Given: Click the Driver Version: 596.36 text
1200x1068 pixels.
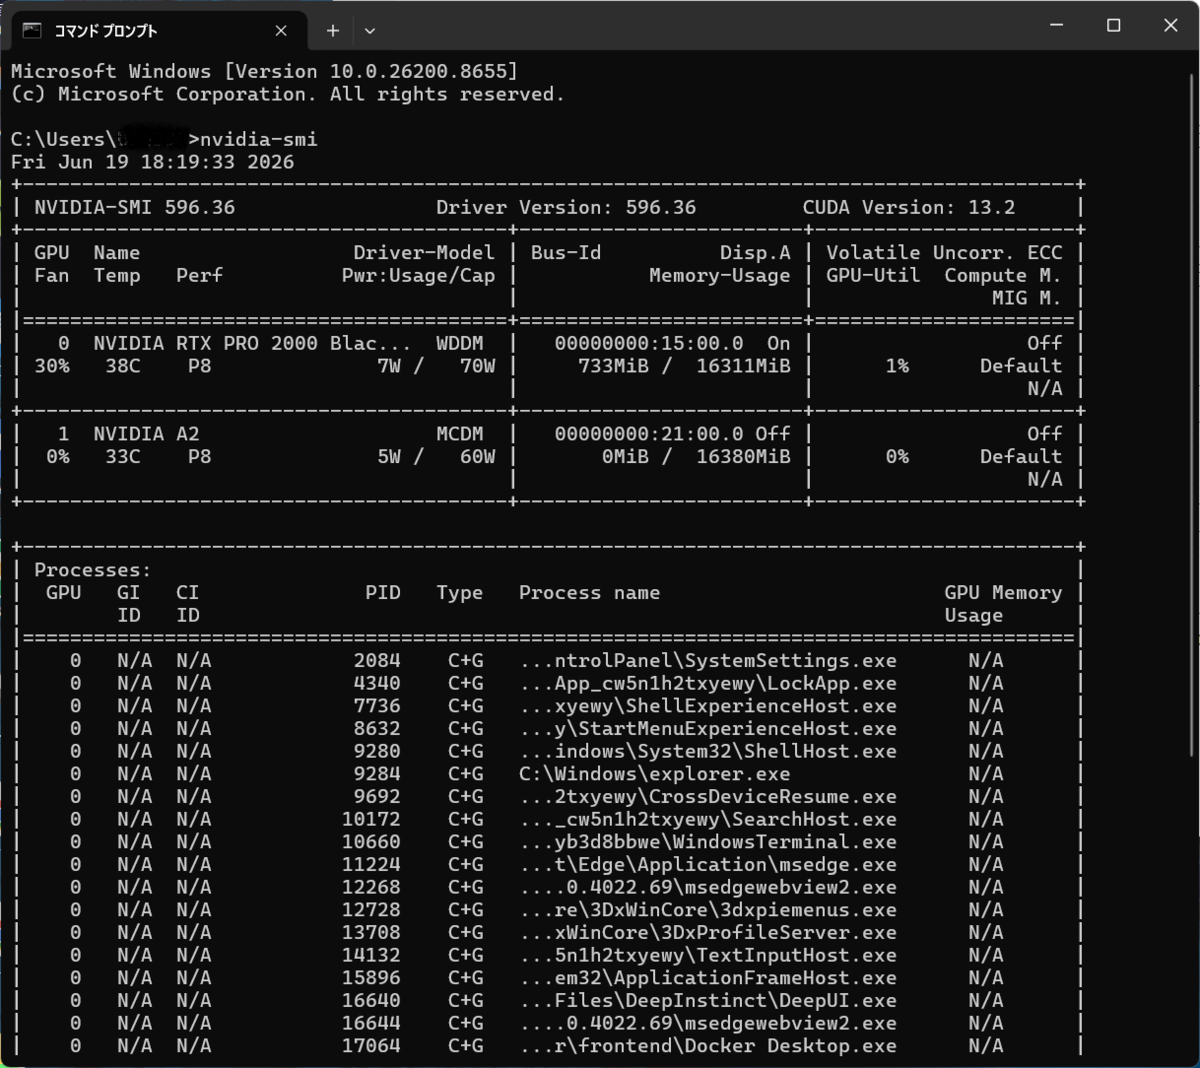Looking at the screenshot, I should (x=566, y=207).
